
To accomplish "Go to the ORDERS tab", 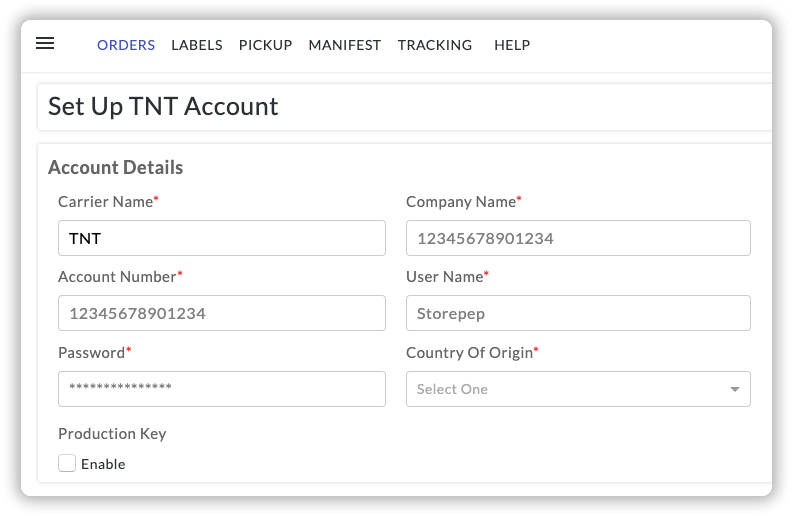I will (x=126, y=45).
